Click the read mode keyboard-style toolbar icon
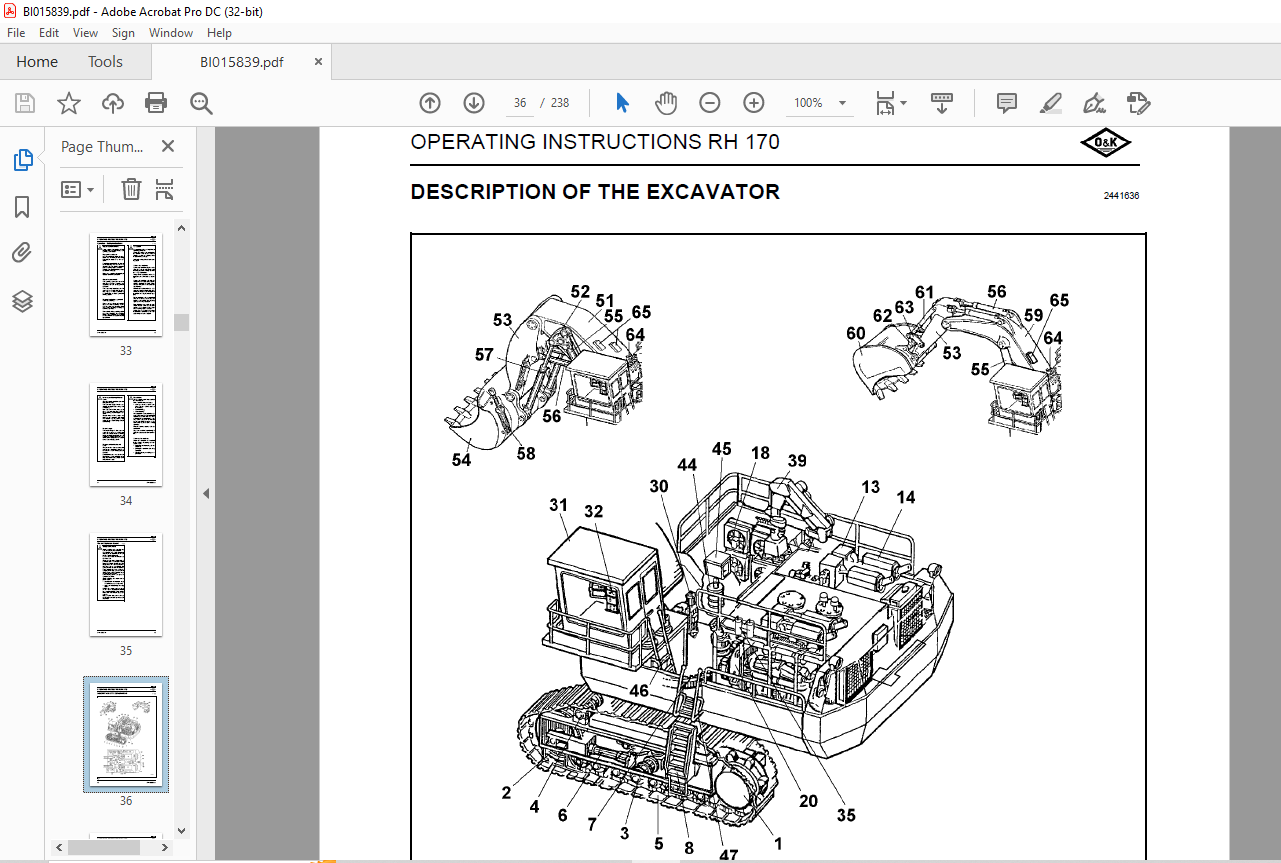 pyautogui.click(x=942, y=103)
